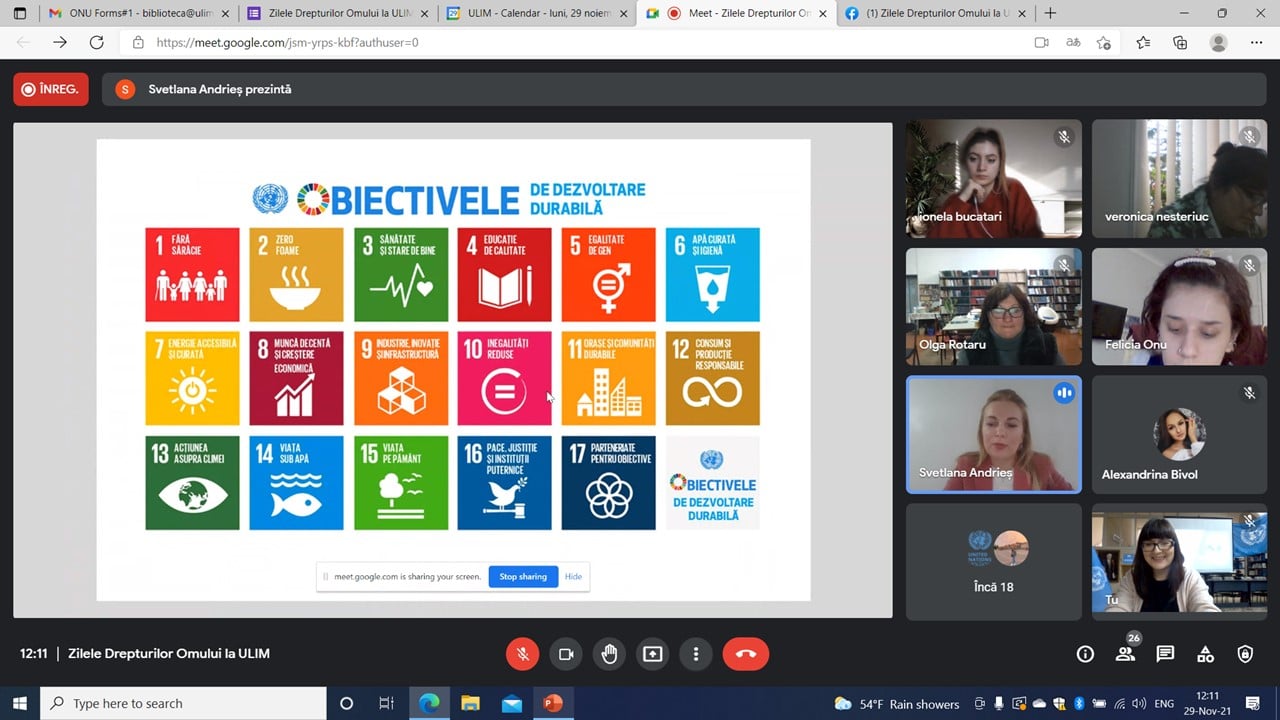Viewport: 1280px width, 720px height.
Task: Open a new browser tab
Action: tap(1050, 14)
